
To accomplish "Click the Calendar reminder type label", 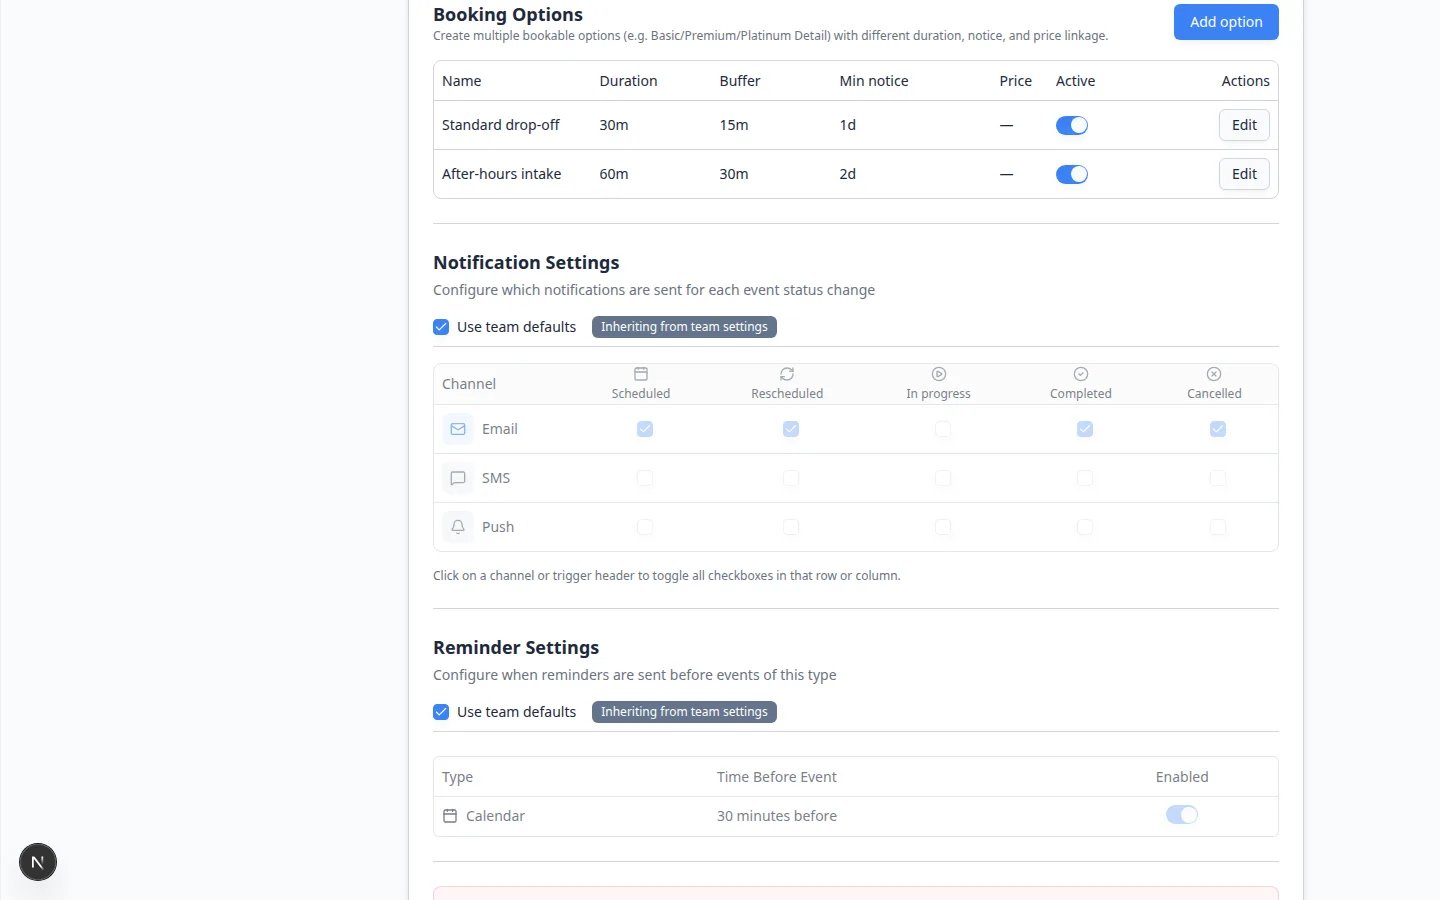I will 495,816.
